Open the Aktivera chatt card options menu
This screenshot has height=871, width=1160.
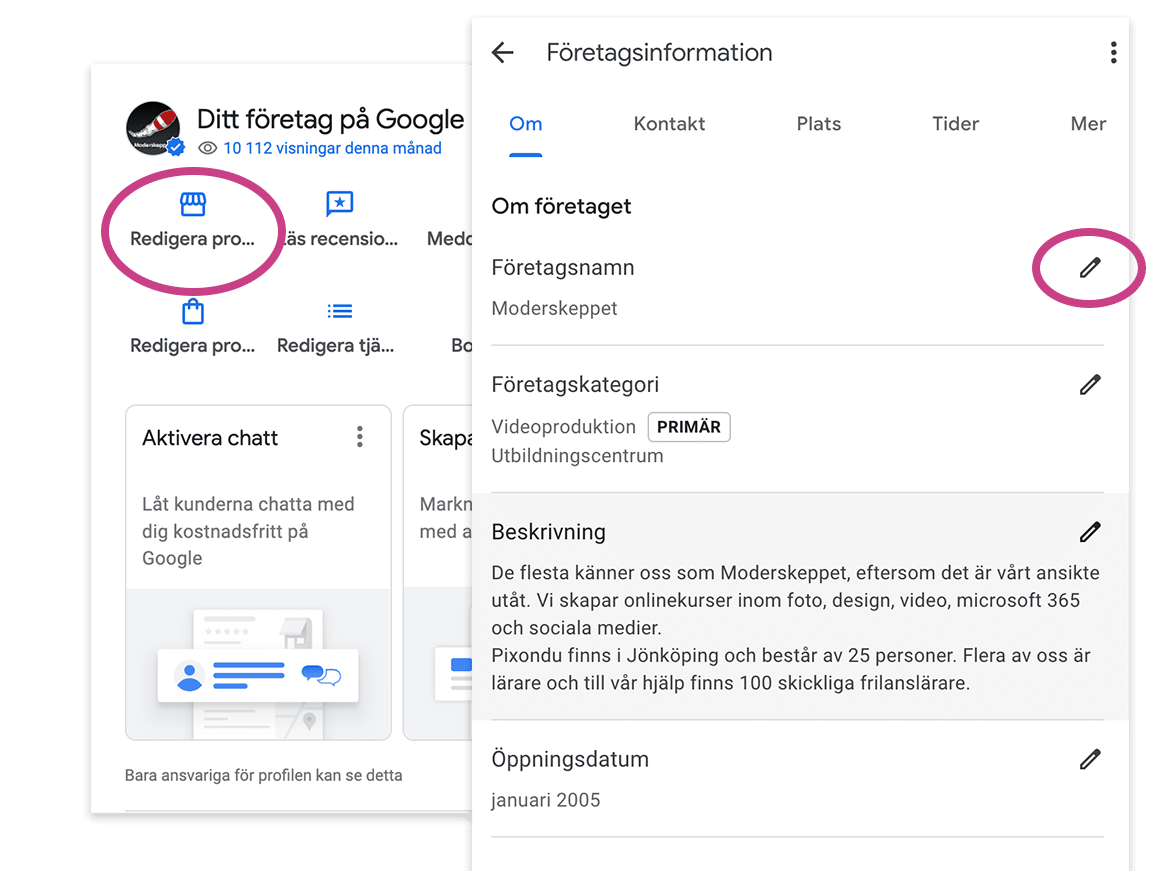point(360,437)
